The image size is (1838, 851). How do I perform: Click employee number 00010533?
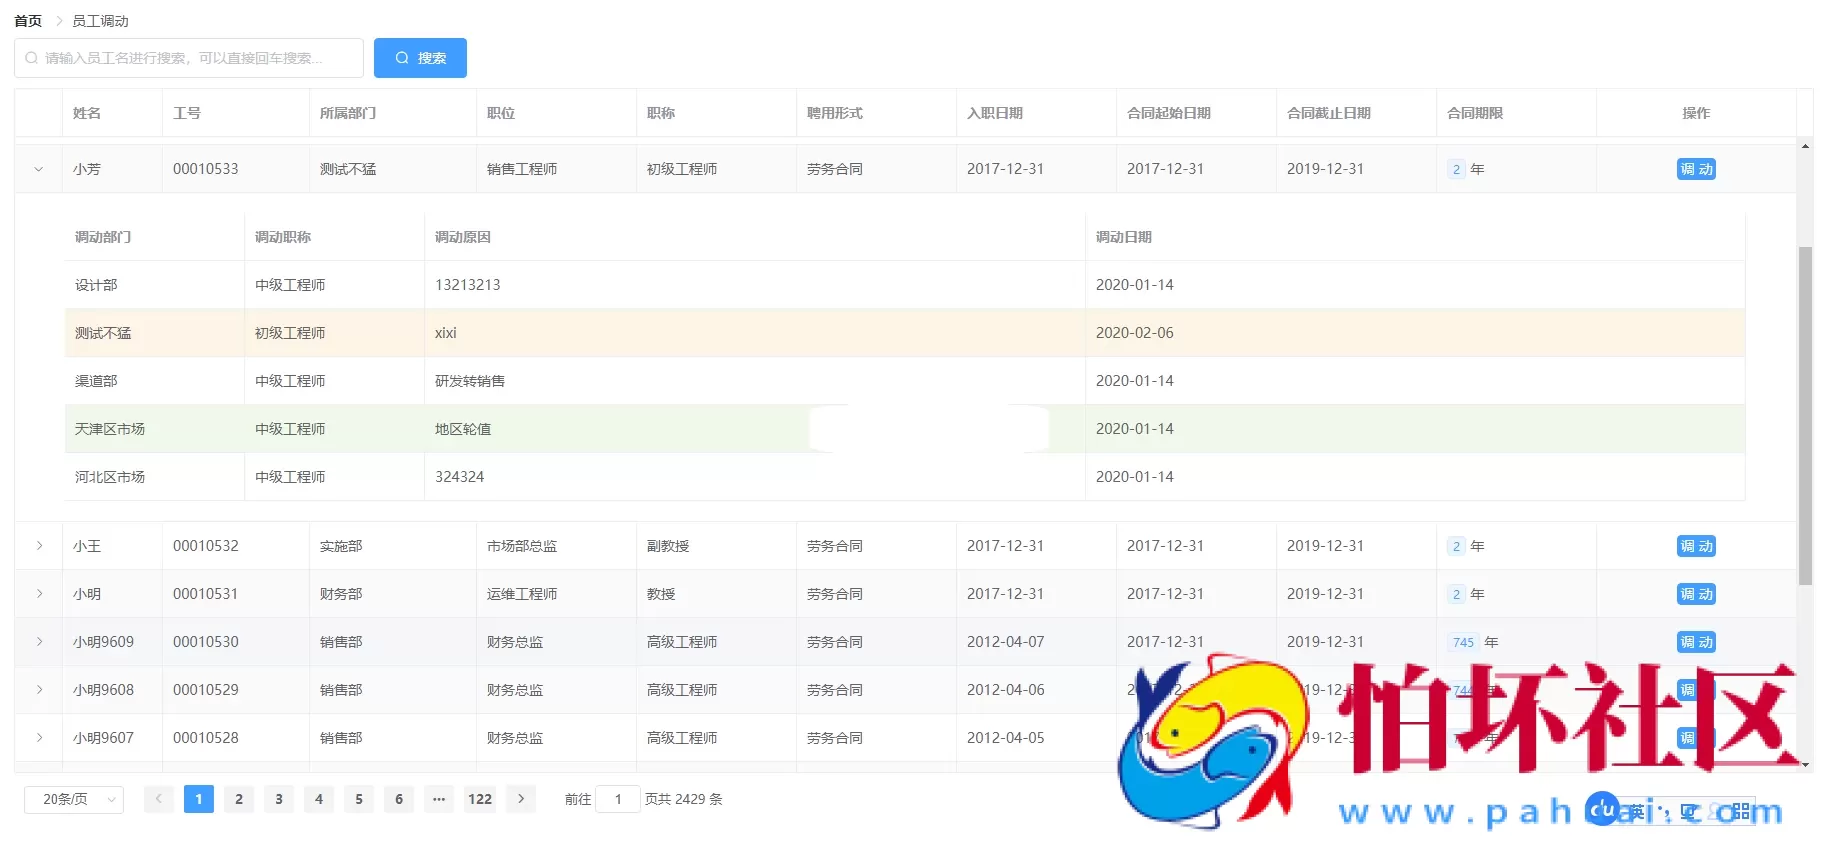(206, 169)
